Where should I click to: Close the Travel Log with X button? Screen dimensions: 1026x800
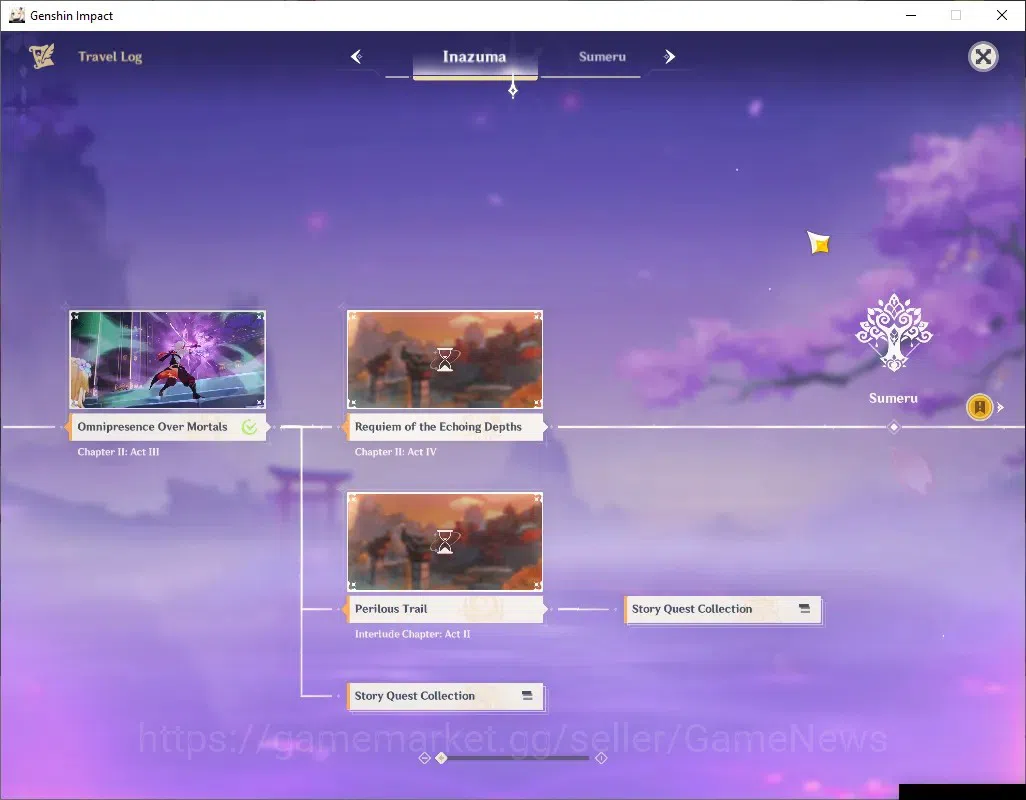[x=983, y=57]
